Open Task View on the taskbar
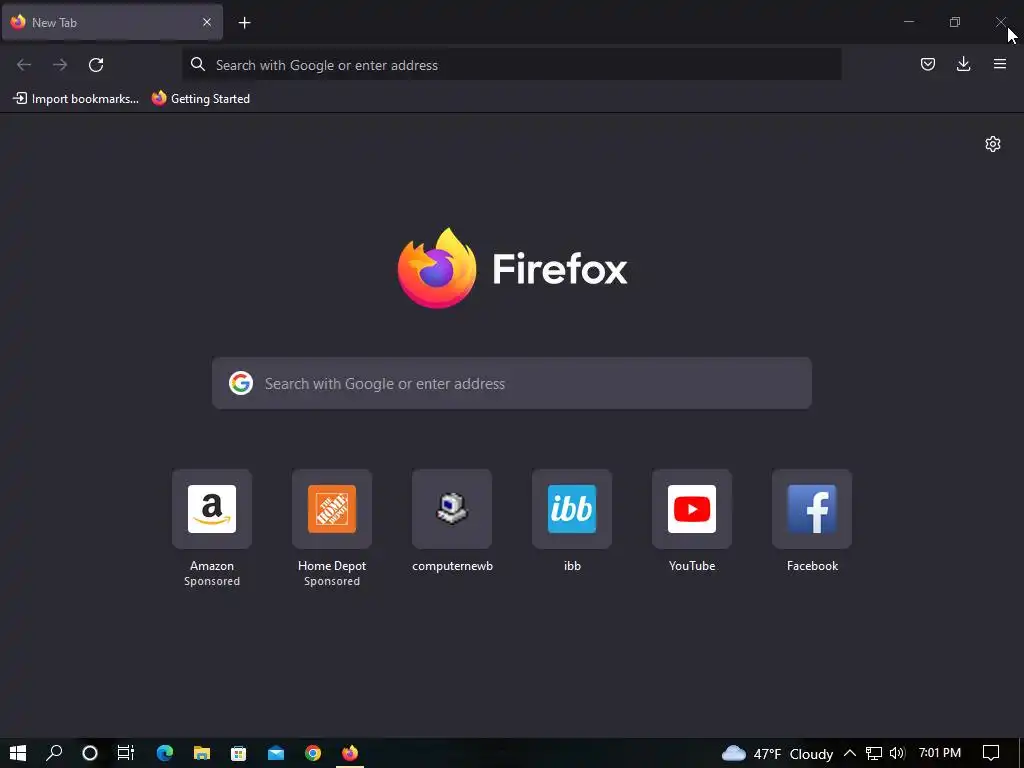Viewport: 1024px width, 768px height. (125, 753)
